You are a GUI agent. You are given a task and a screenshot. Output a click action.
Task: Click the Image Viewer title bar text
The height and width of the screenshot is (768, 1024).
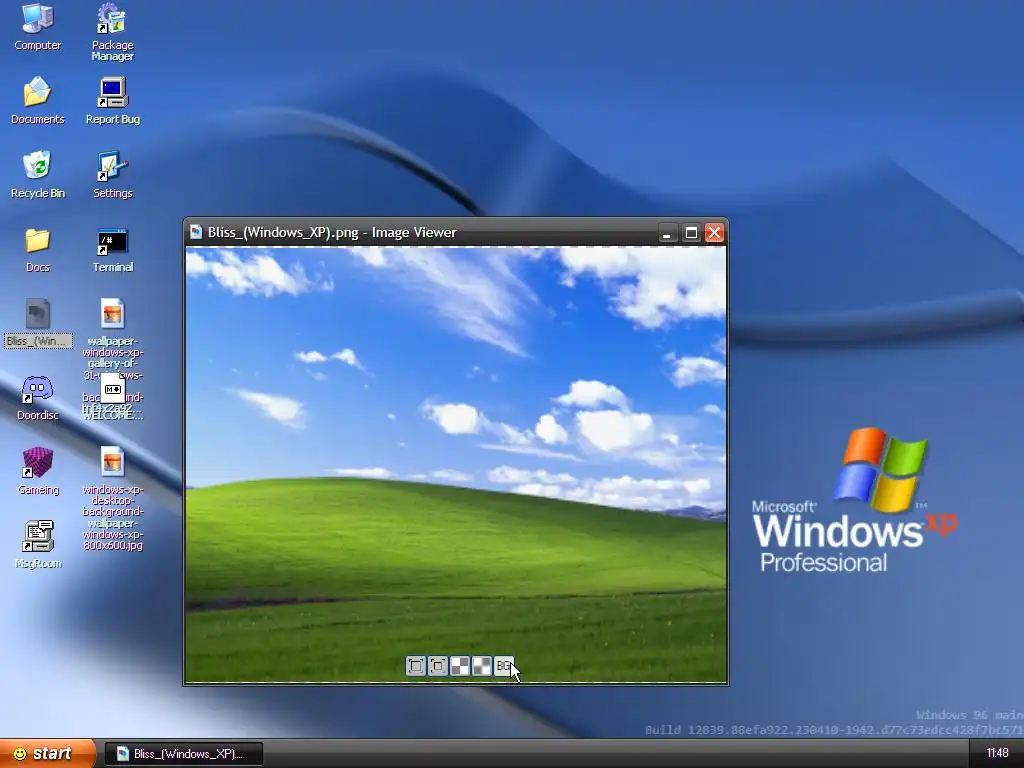click(x=332, y=232)
